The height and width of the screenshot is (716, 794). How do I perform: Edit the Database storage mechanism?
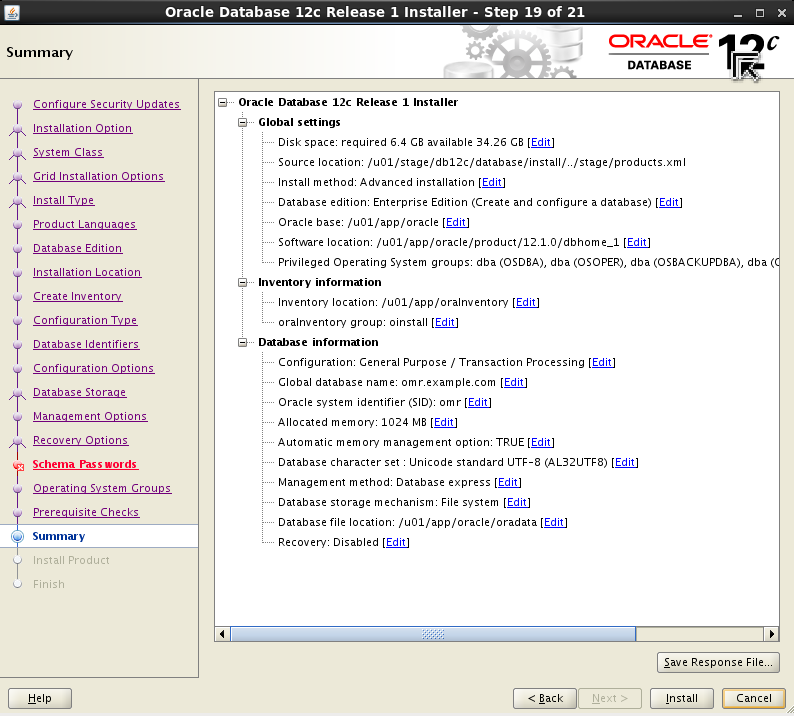point(517,502)
